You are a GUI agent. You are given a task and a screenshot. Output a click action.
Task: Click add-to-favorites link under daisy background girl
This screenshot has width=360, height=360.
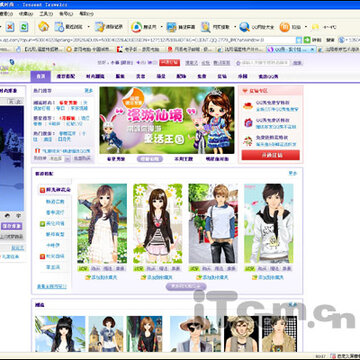160,277
